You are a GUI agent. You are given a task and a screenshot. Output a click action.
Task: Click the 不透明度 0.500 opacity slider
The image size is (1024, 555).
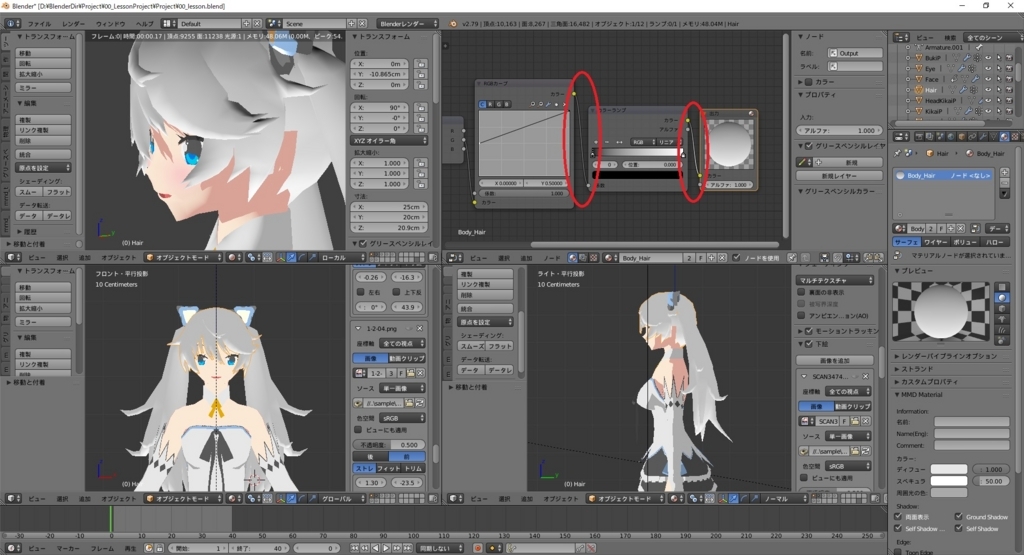390,445
